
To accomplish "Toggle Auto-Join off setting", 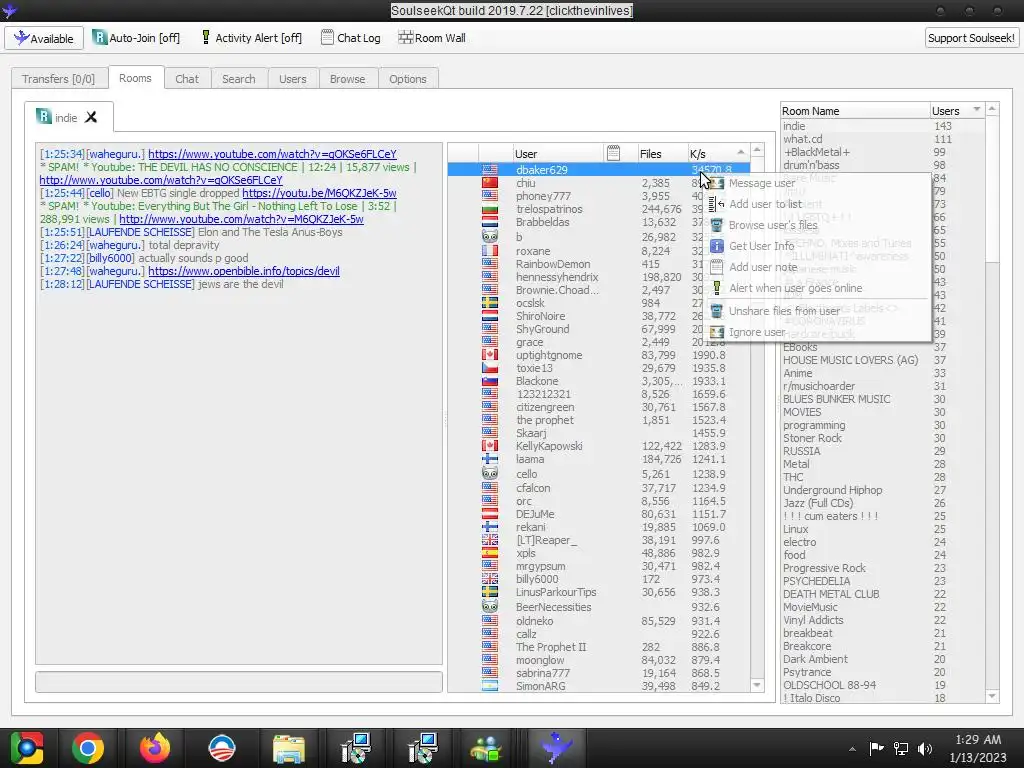I will click(x=136, y=38).
